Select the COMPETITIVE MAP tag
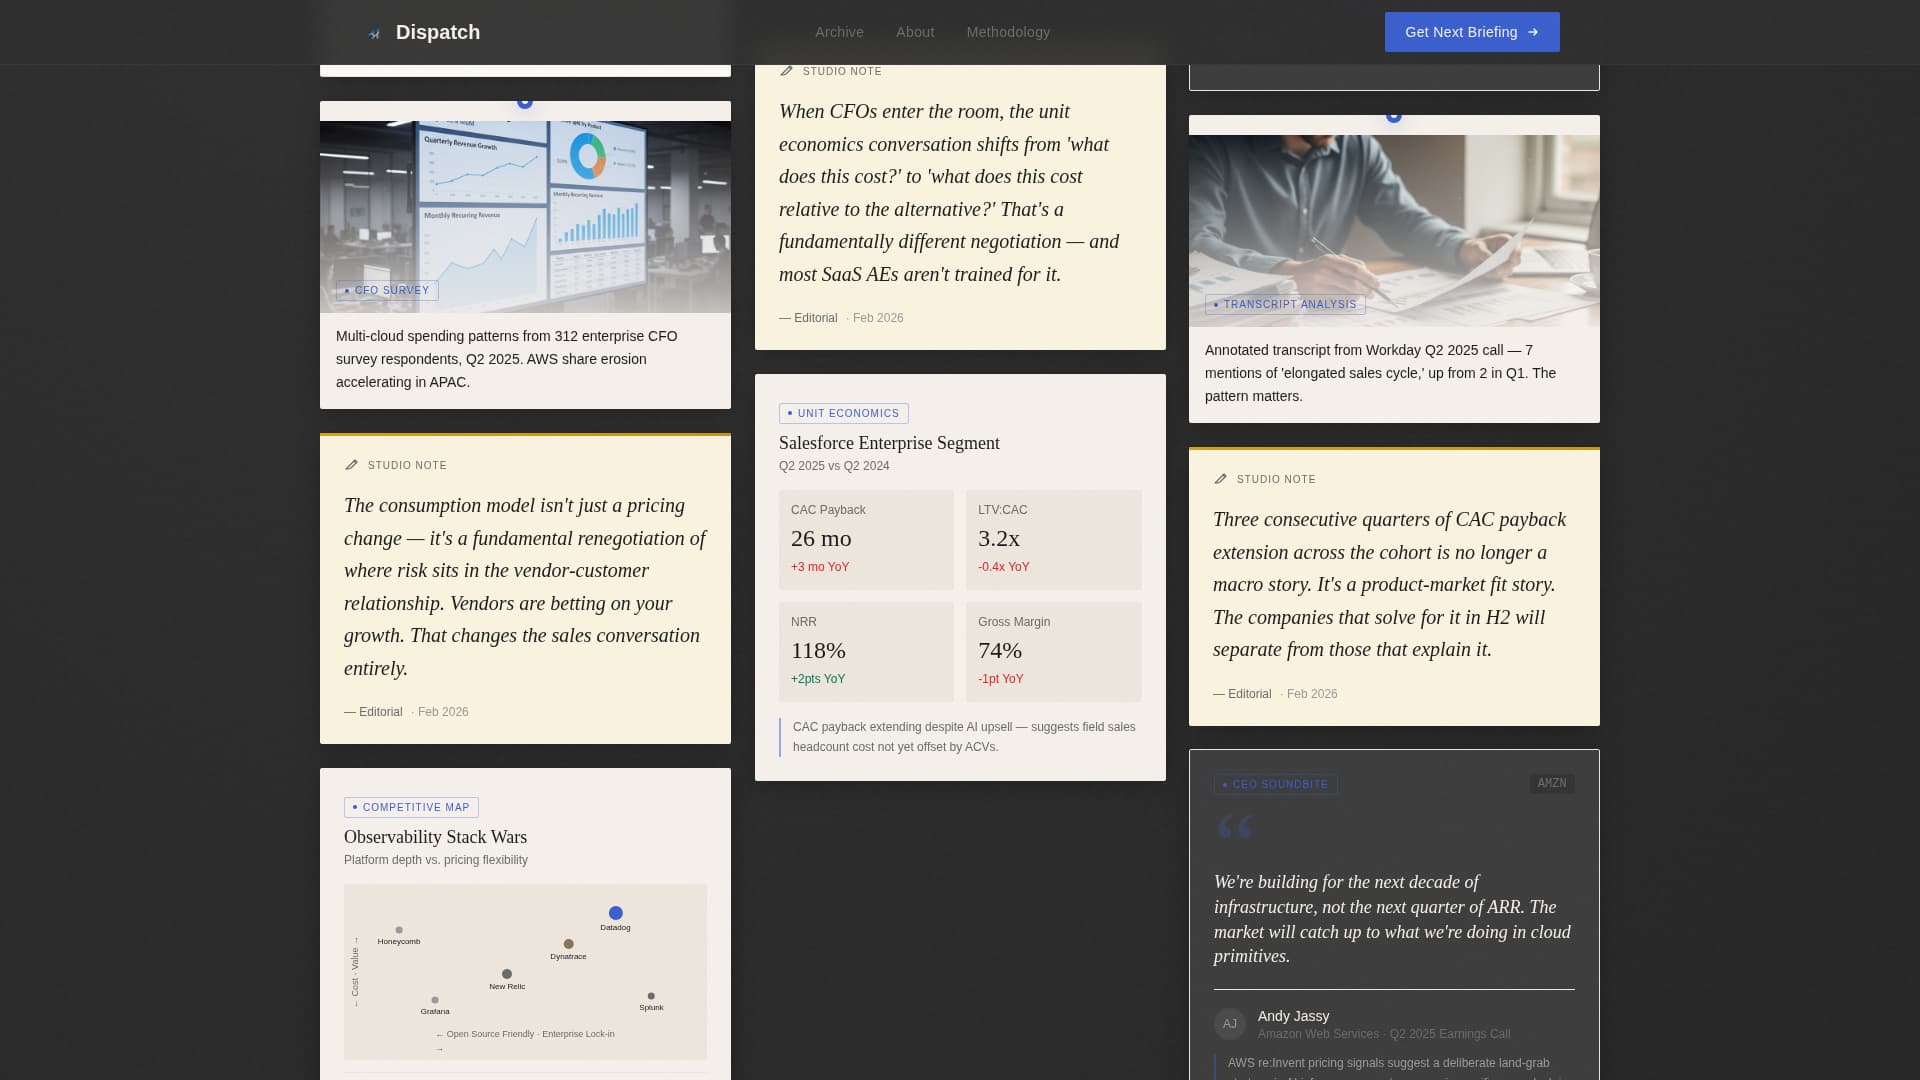Viewport: 1920px width, 1080px height. (x=411, y=807)
